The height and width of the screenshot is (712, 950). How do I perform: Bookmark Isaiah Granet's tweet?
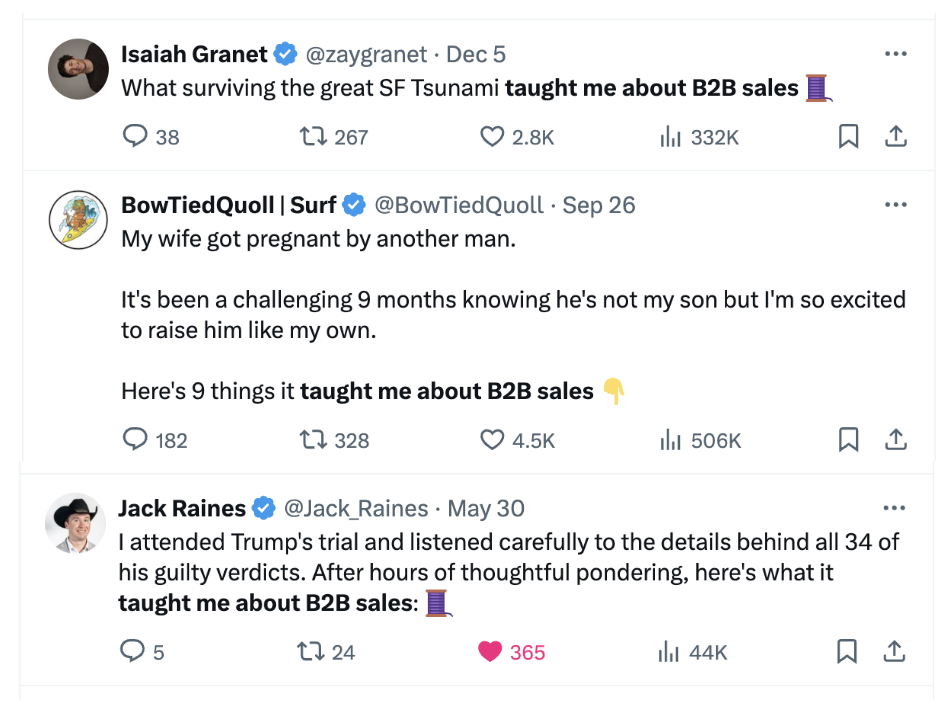pos(848,137)
